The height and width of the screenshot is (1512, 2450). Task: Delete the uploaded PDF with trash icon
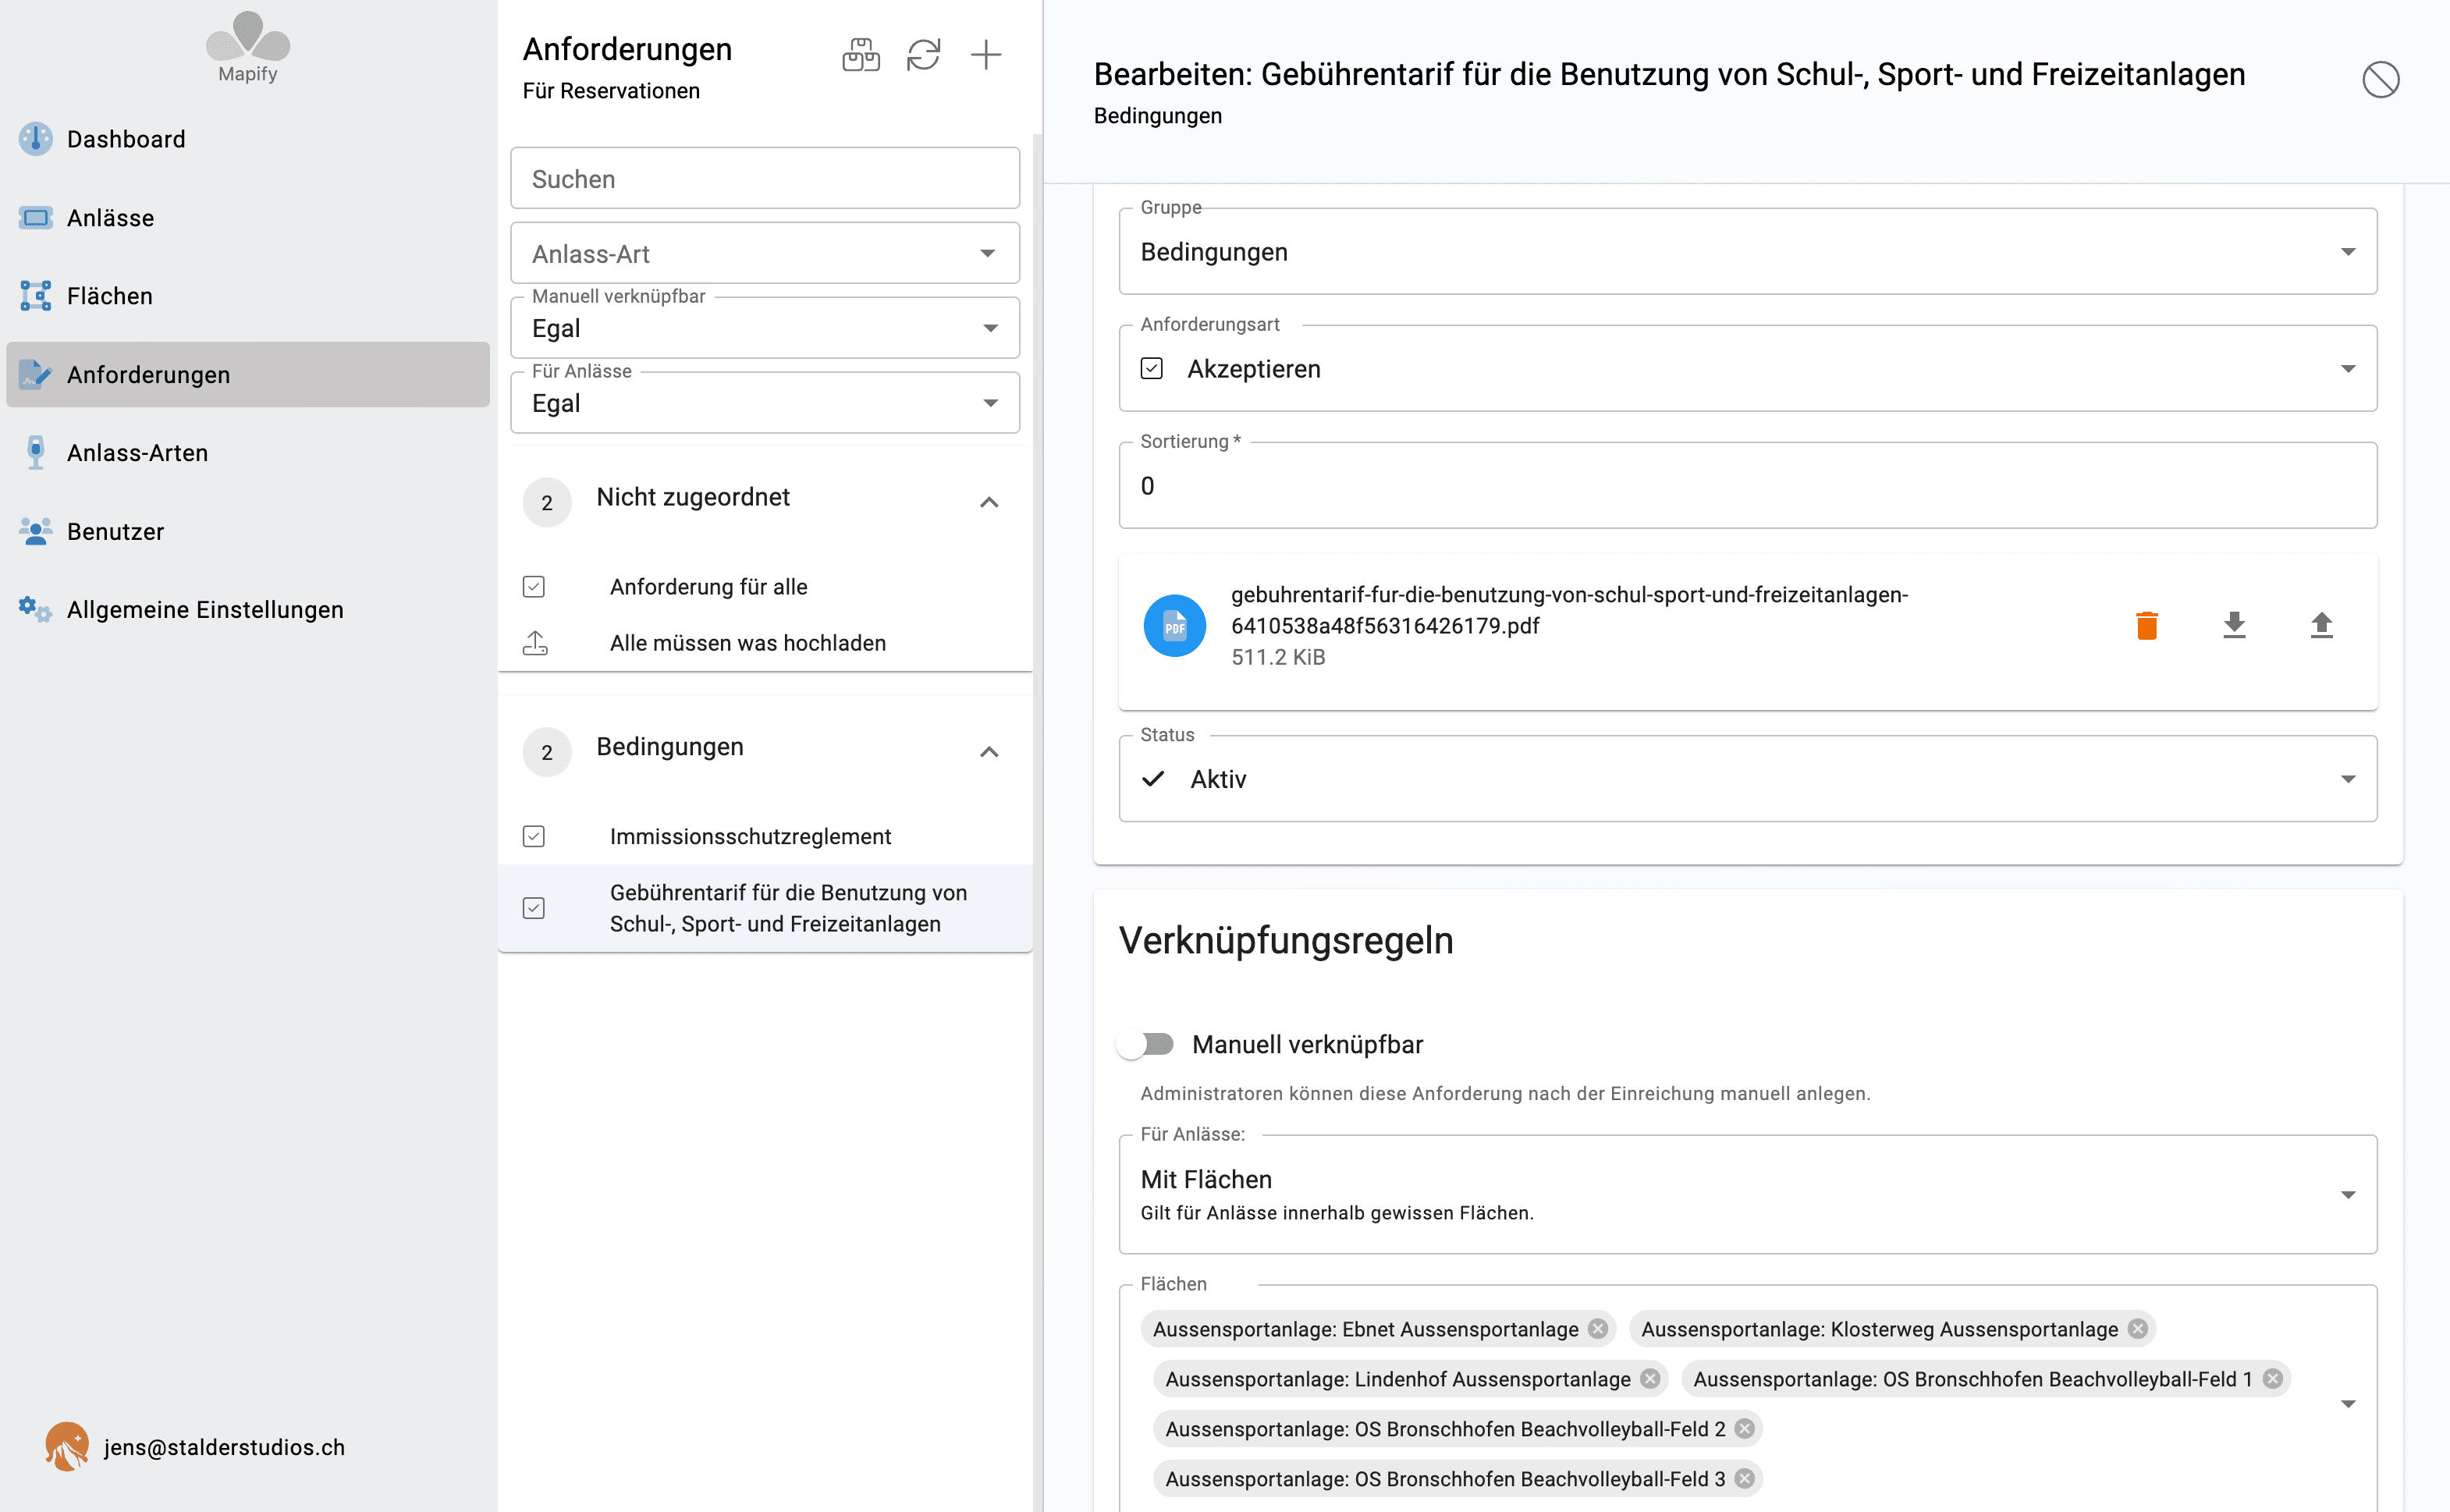pyautogui.click(x=2147, y=626)
